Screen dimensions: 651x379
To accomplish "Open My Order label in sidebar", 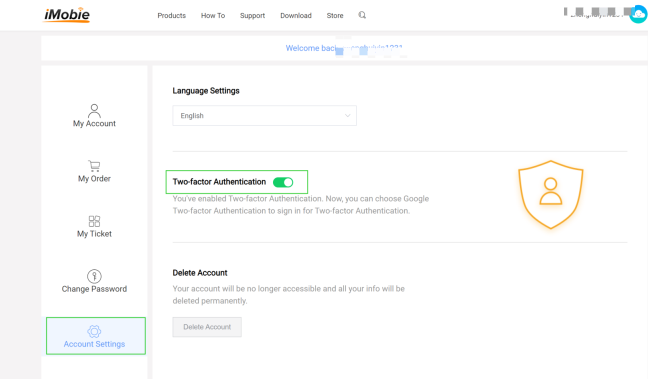I will click(94, 179).
